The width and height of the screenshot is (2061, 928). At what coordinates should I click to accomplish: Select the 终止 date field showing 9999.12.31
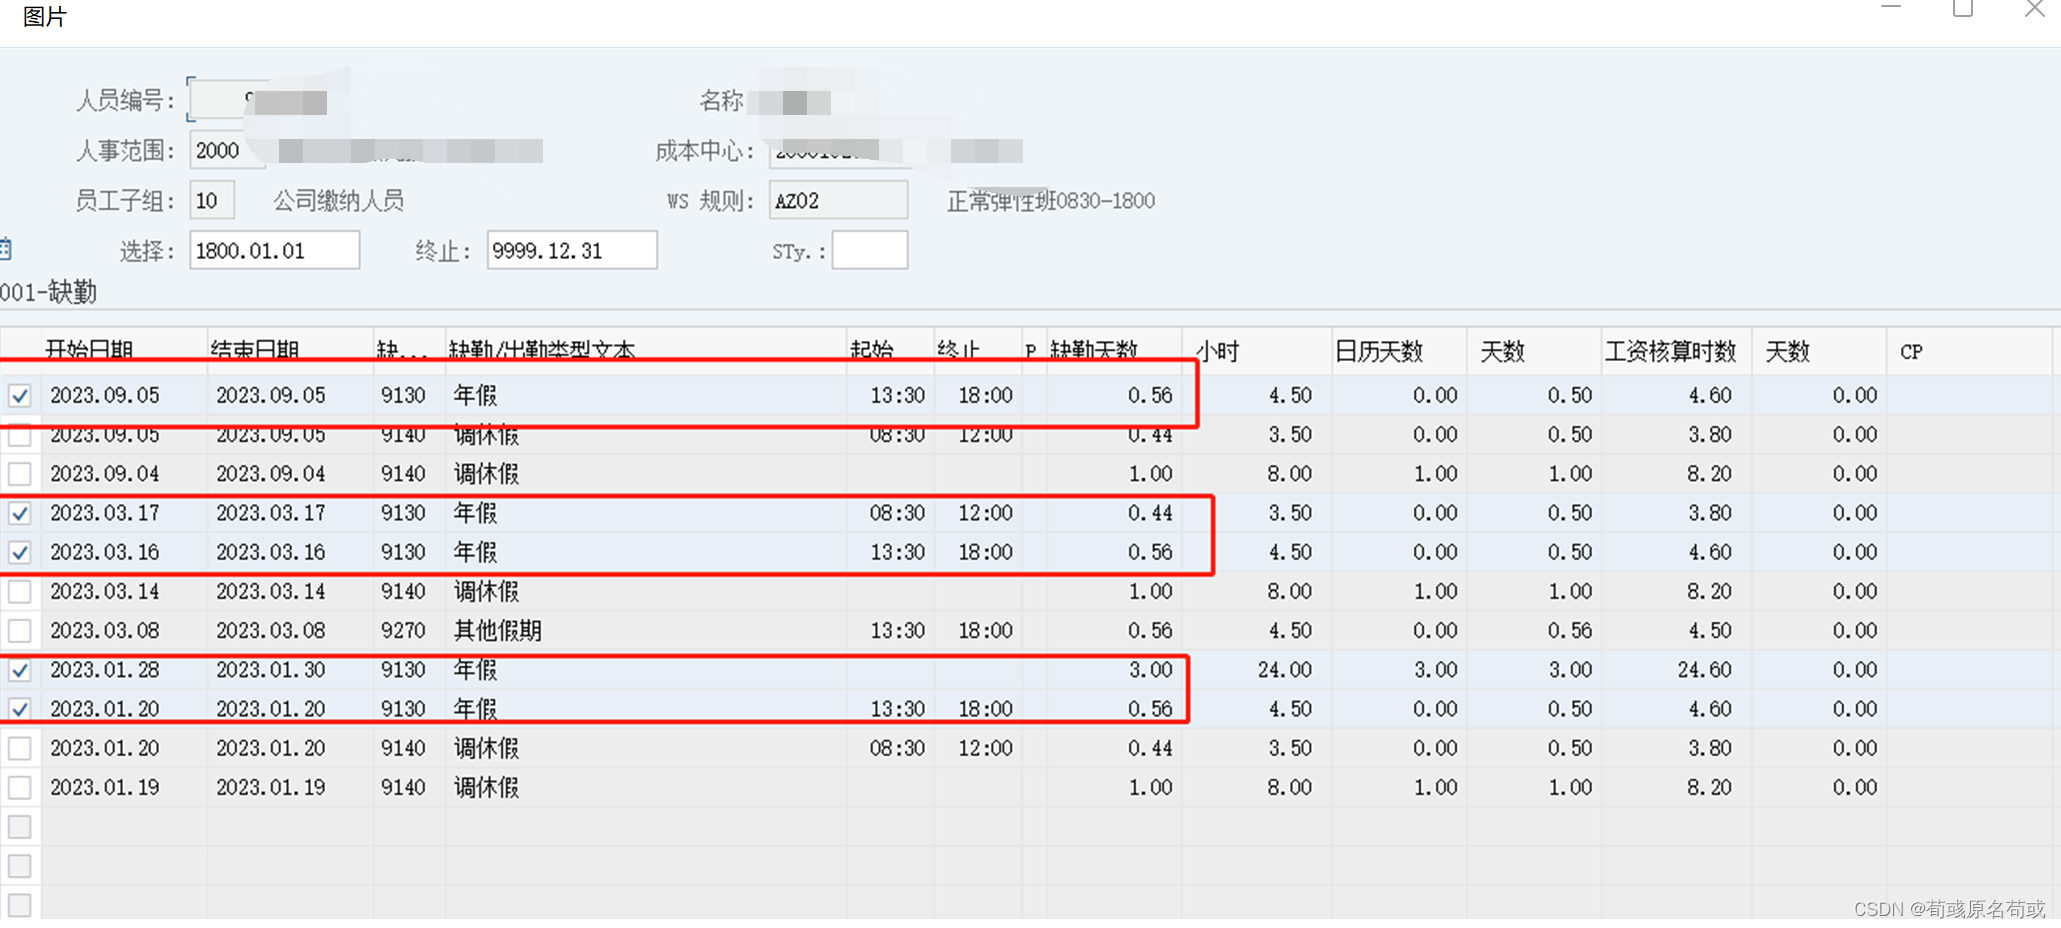(x=570, y=249)
